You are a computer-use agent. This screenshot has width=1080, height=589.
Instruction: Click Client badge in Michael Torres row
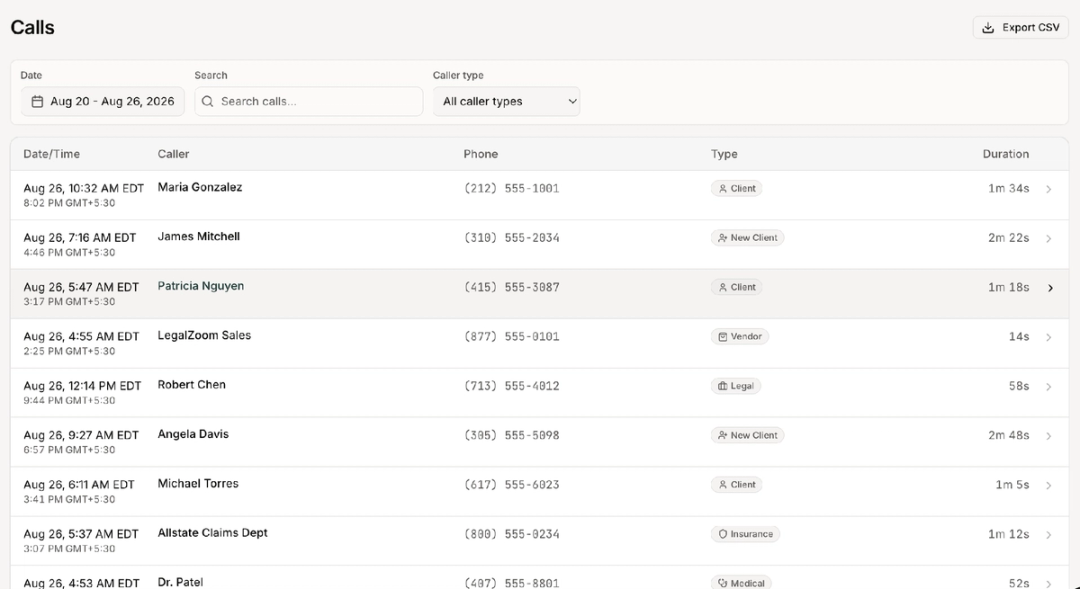coord(736,485)
